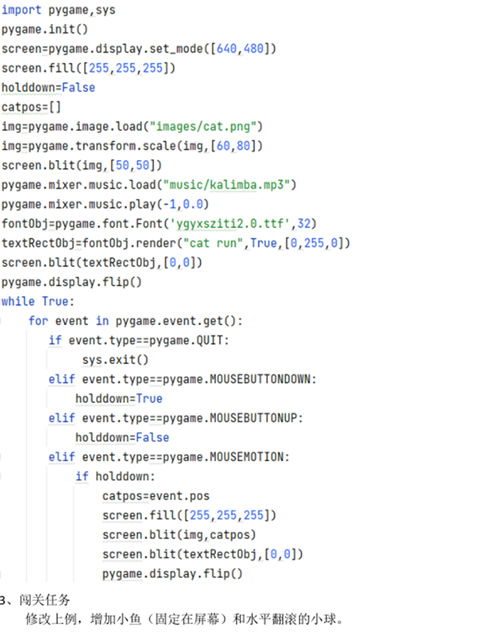This screenshot has height=637, width=500.
Task: Click the catpos=event.pos line
Action: pos(156,496)
